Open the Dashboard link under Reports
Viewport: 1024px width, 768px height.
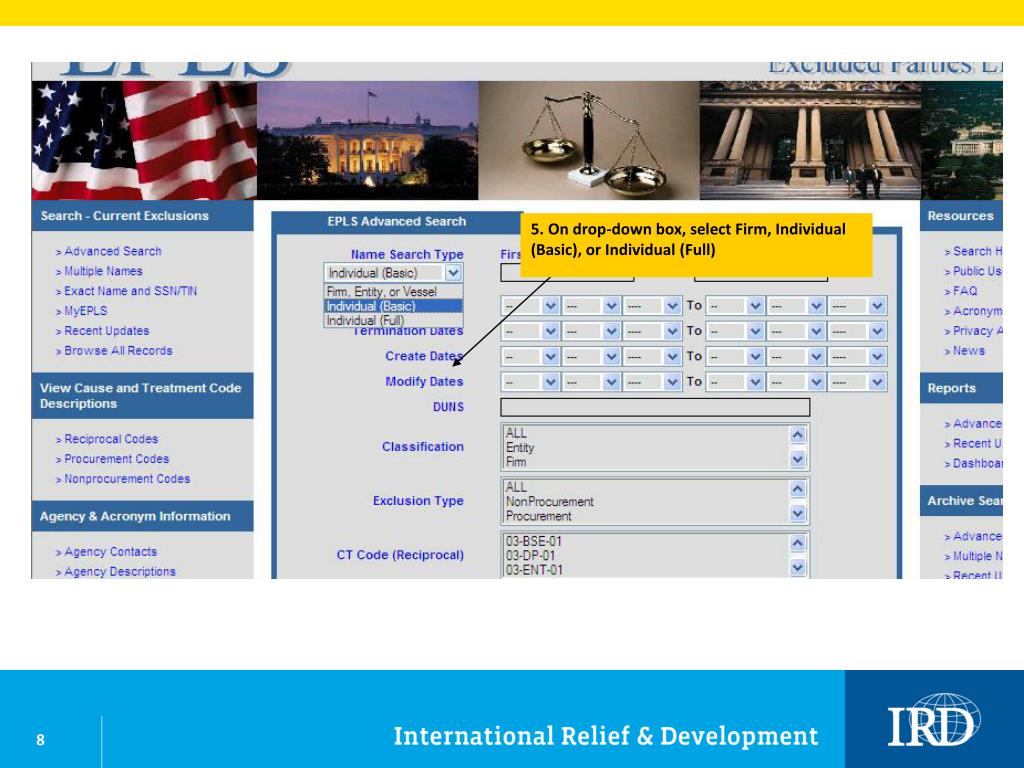tap(977, 464)
